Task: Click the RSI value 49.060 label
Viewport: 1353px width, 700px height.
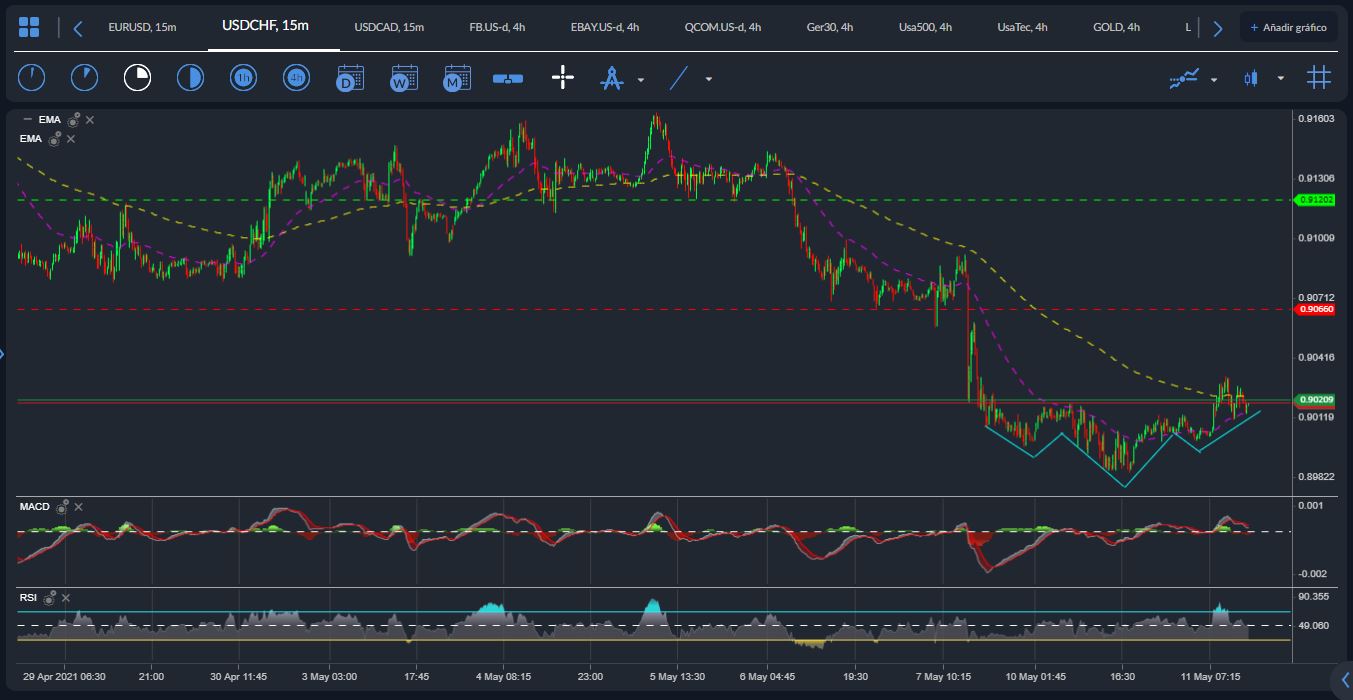Action: pos(1313,625)
